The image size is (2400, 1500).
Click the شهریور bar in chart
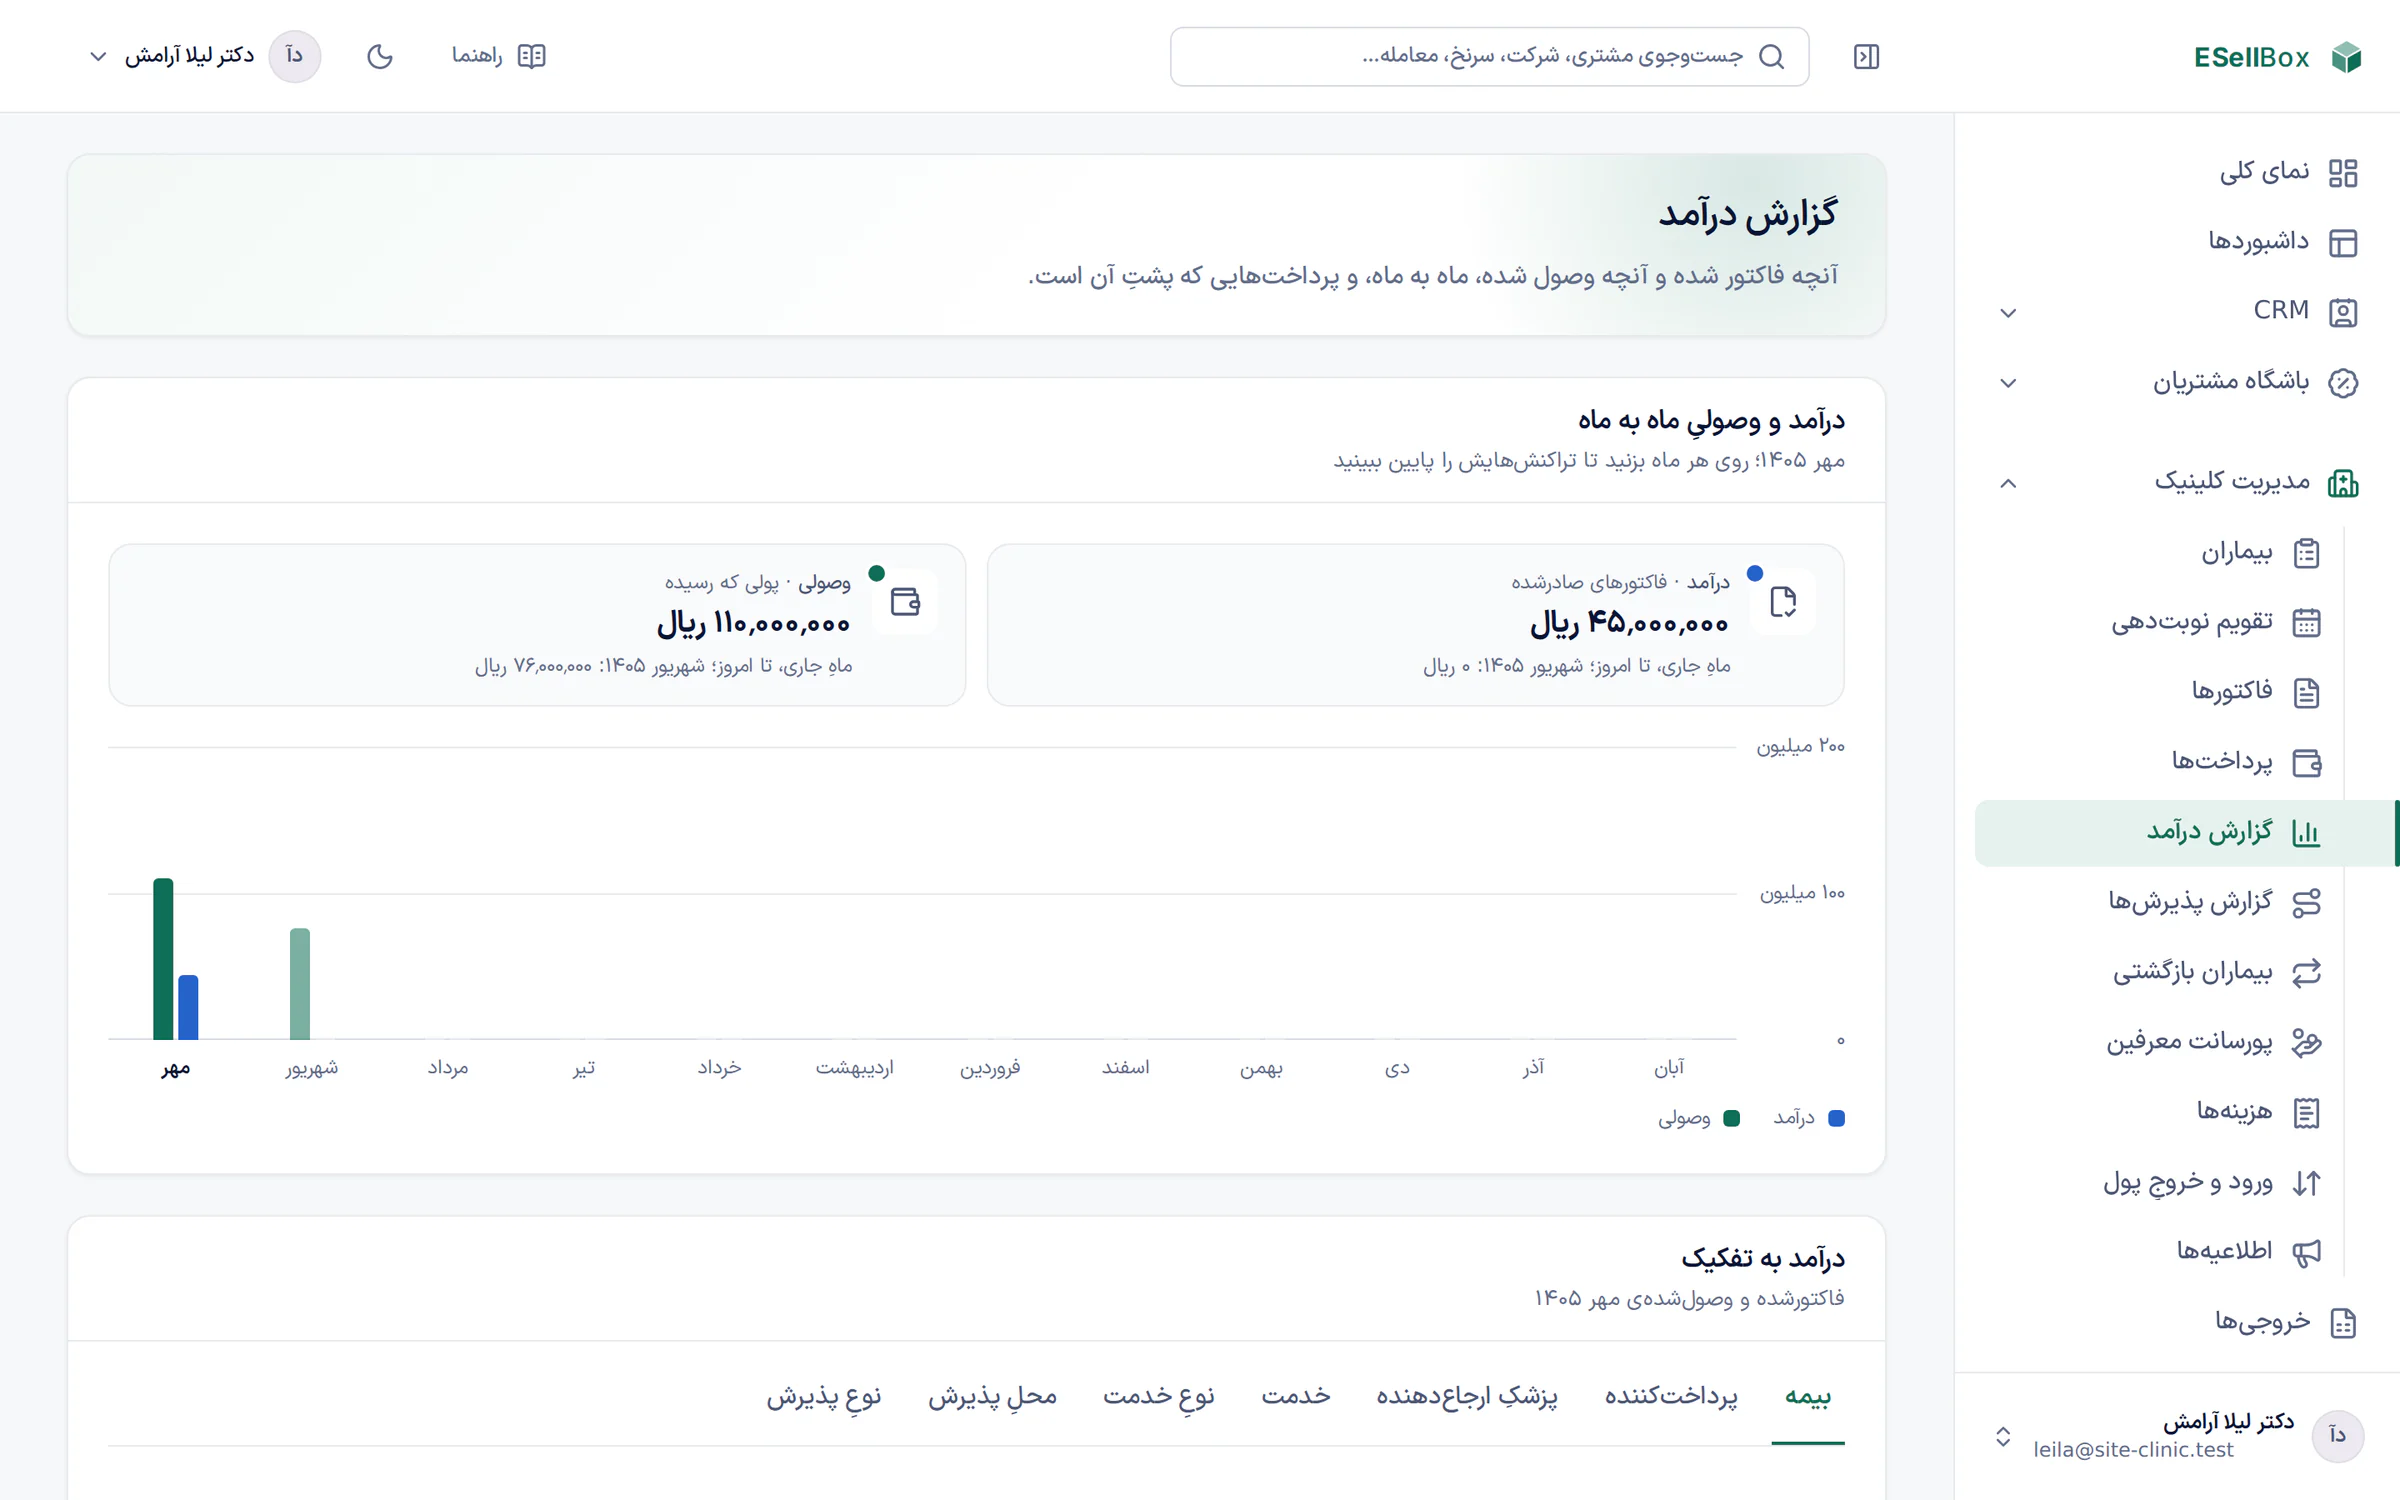(300, 984)
